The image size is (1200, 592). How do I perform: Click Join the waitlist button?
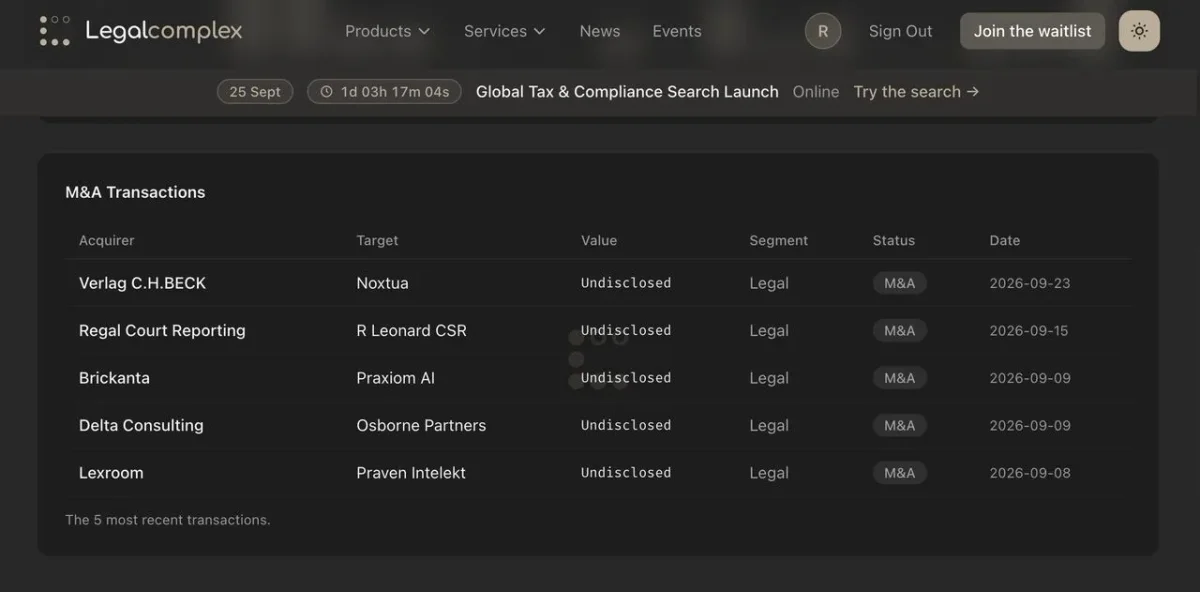pos(1033,31)
